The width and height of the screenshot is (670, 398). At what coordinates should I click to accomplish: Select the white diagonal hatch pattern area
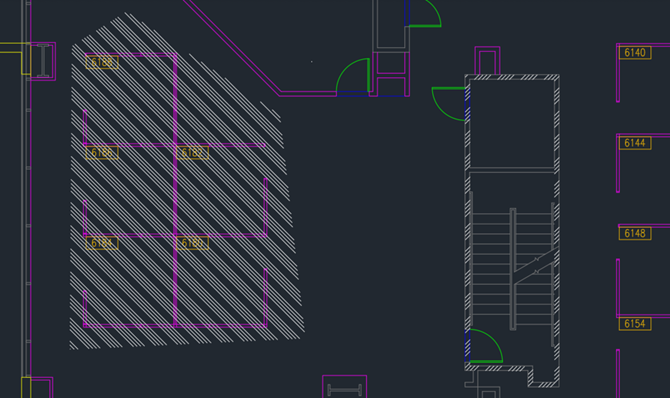pyautogui.click(x=187, y=182)
